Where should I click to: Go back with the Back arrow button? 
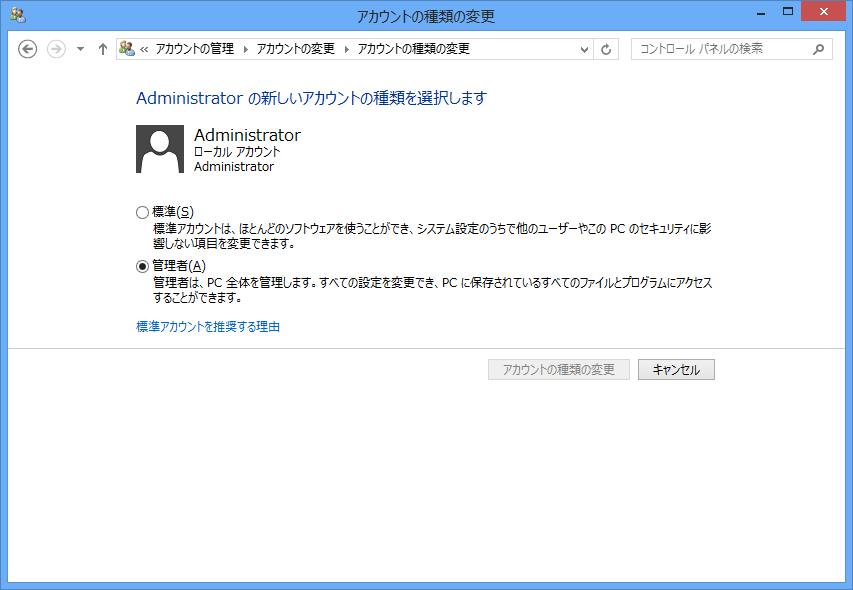pyautogui.click(x=28, y=49)
